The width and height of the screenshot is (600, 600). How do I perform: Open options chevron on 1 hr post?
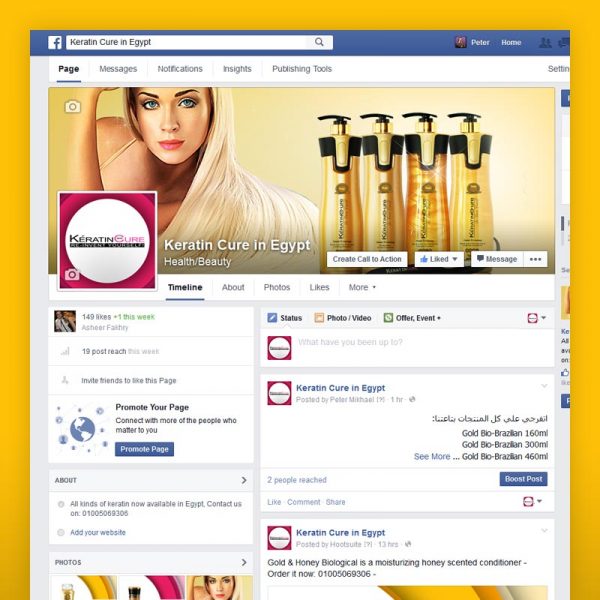tap(544, 386)
